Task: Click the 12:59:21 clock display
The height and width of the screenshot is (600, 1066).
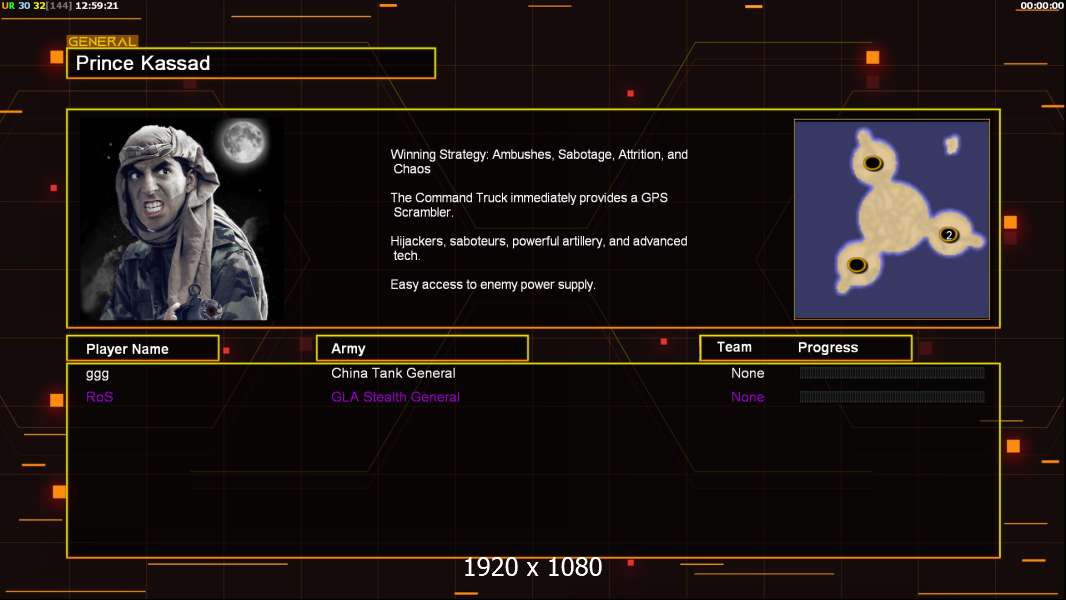Action: 97,5
